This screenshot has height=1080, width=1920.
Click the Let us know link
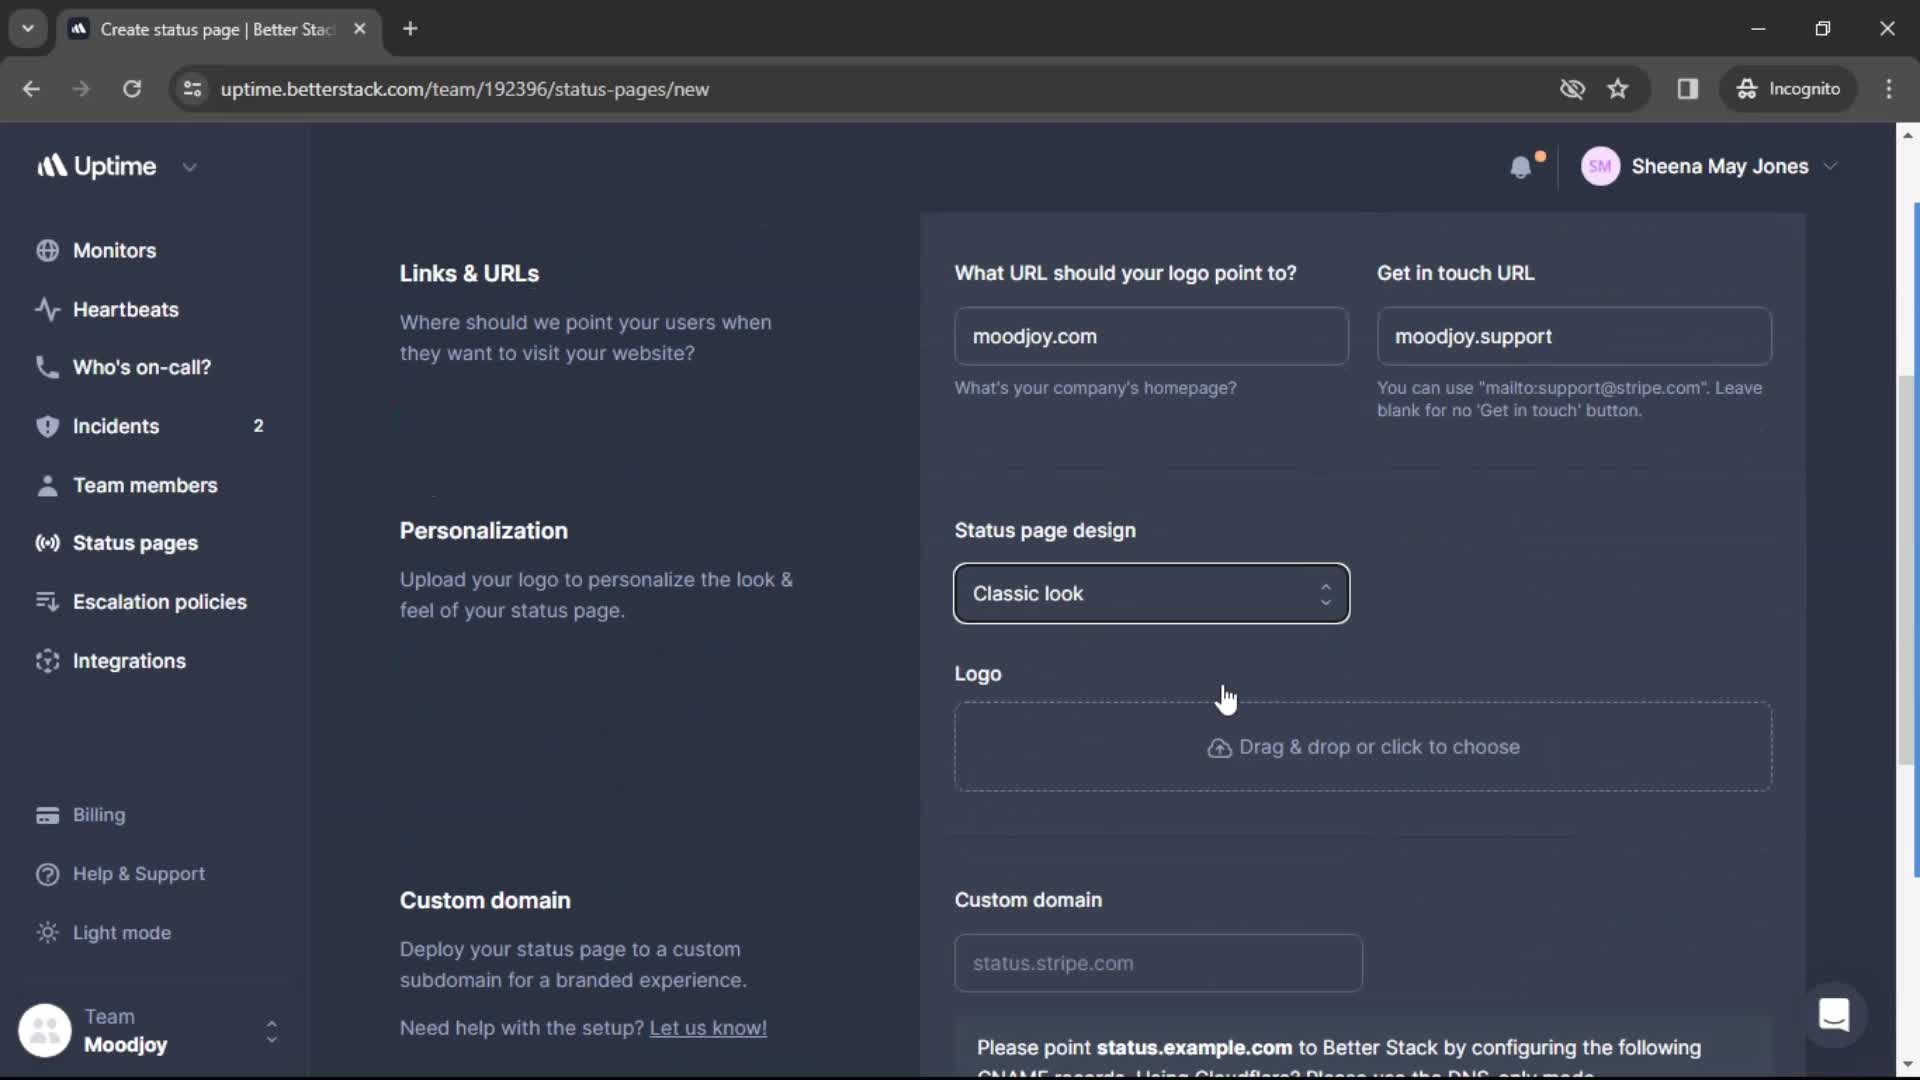click(x=708, y=1027)
